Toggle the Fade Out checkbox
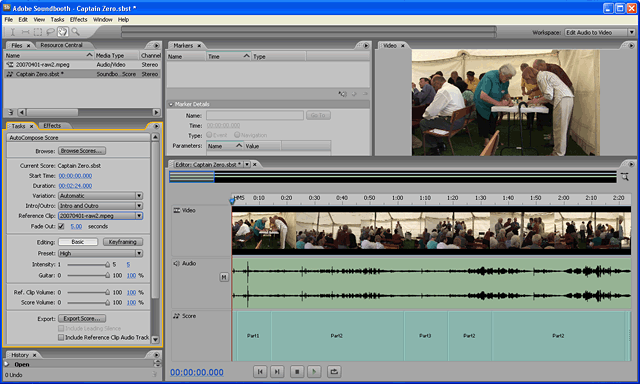Screen dimensions: 640x384 [61, 226]
